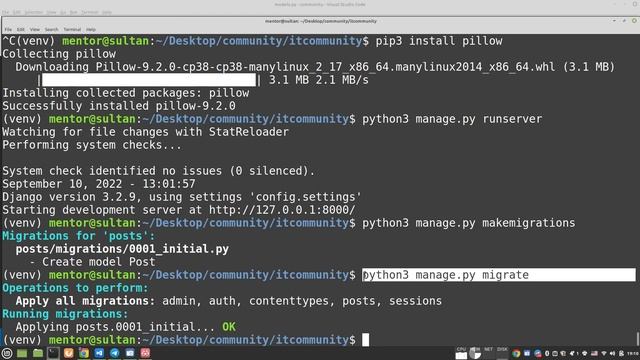Viewport: 640px width, 360px height.
Task: Click the pillow download progress bar
Action: coord(149,80)
